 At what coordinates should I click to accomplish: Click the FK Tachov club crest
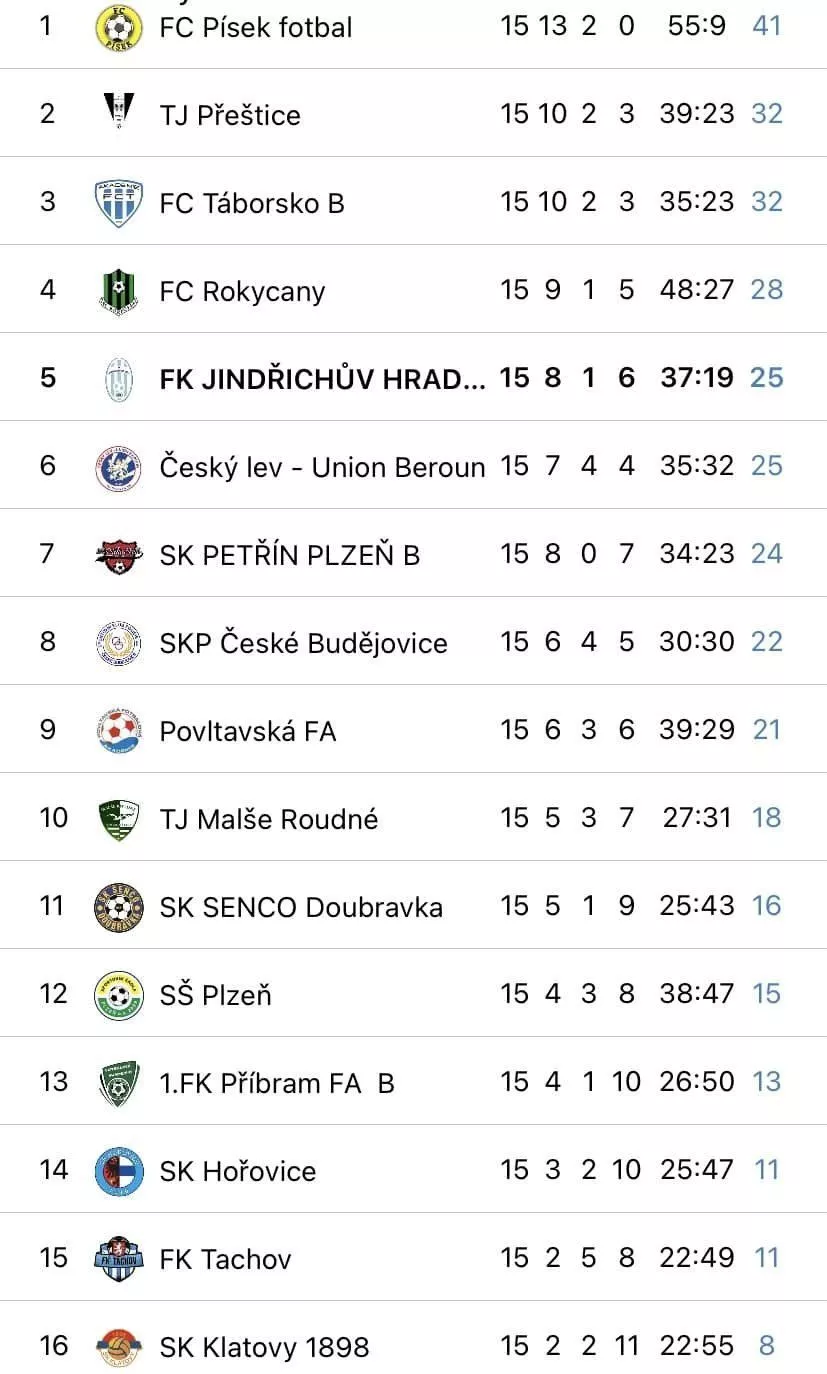pos(118,1258)
